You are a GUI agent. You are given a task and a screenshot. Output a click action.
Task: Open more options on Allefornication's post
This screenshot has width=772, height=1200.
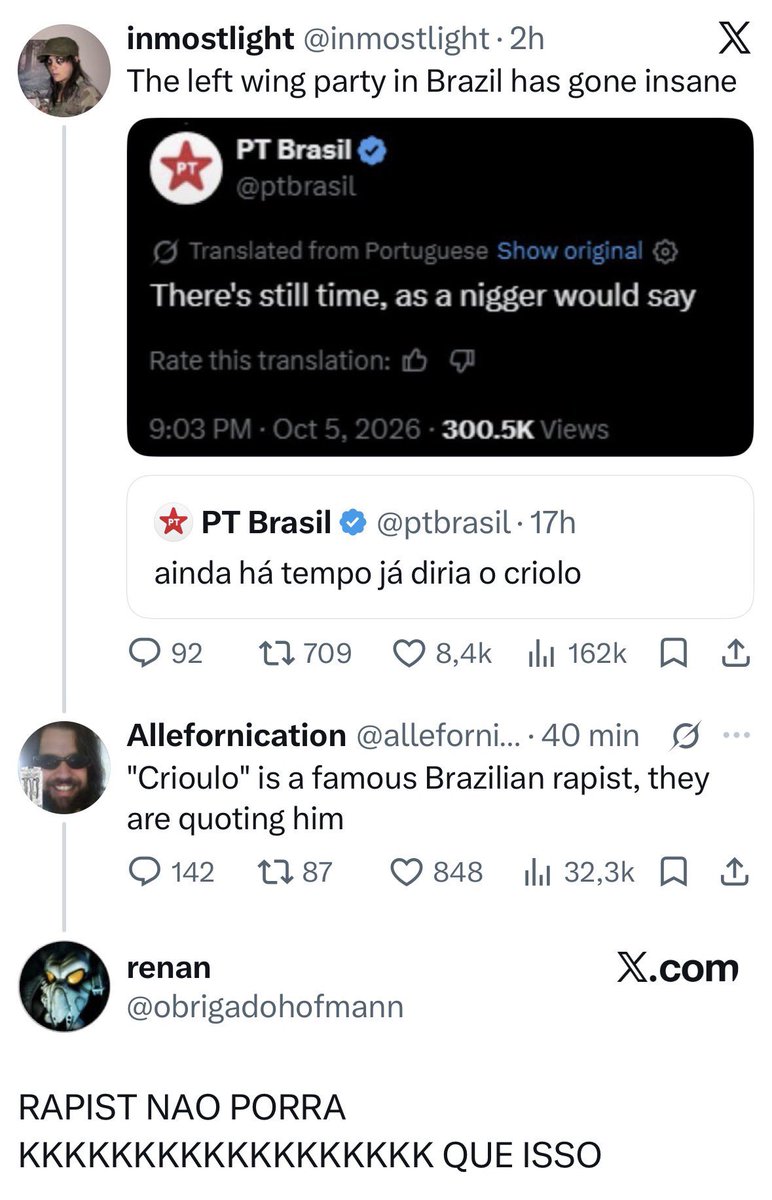(x=735, y=735)
